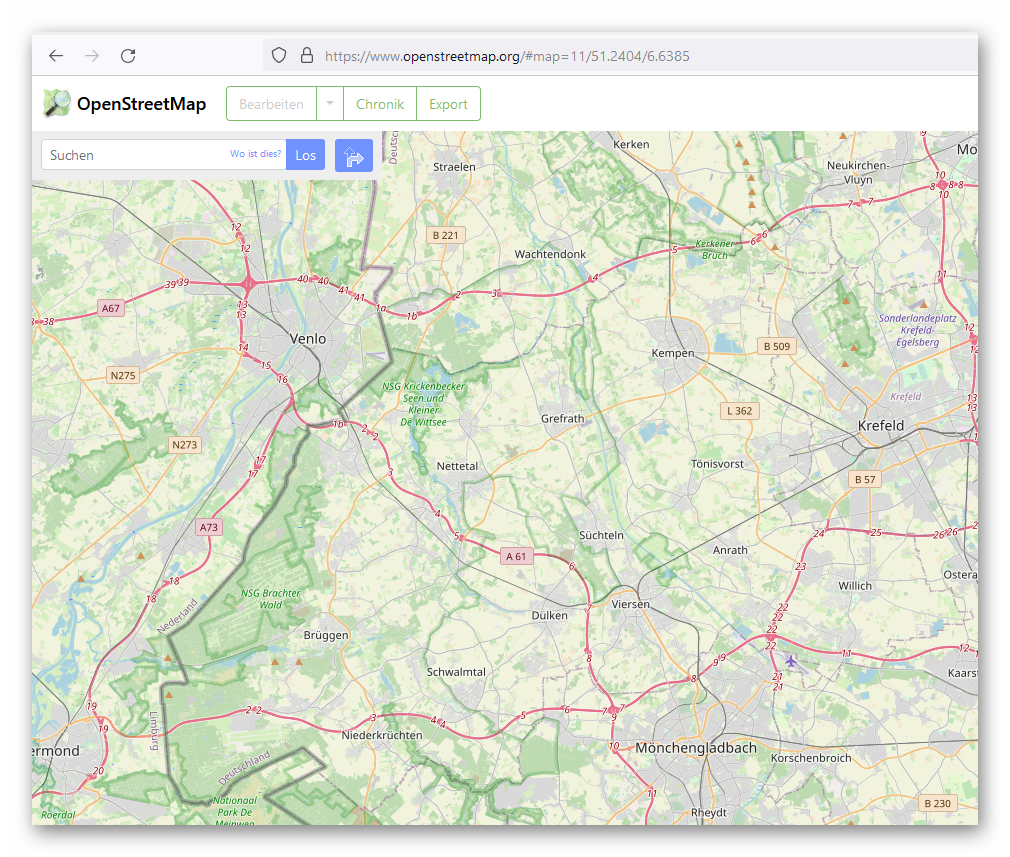The image size is (1010, 857).
Task: Click the browser back arrow
Action: (56, 55)
